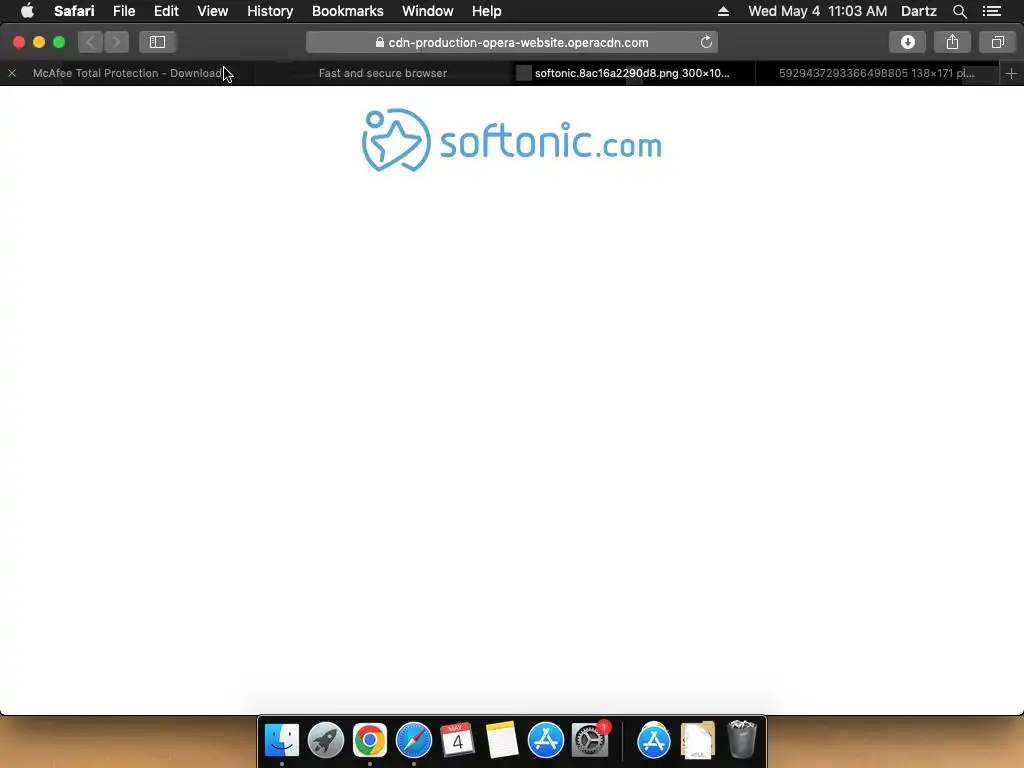
Task: Open App Store from the Dock
Action: 545,741
